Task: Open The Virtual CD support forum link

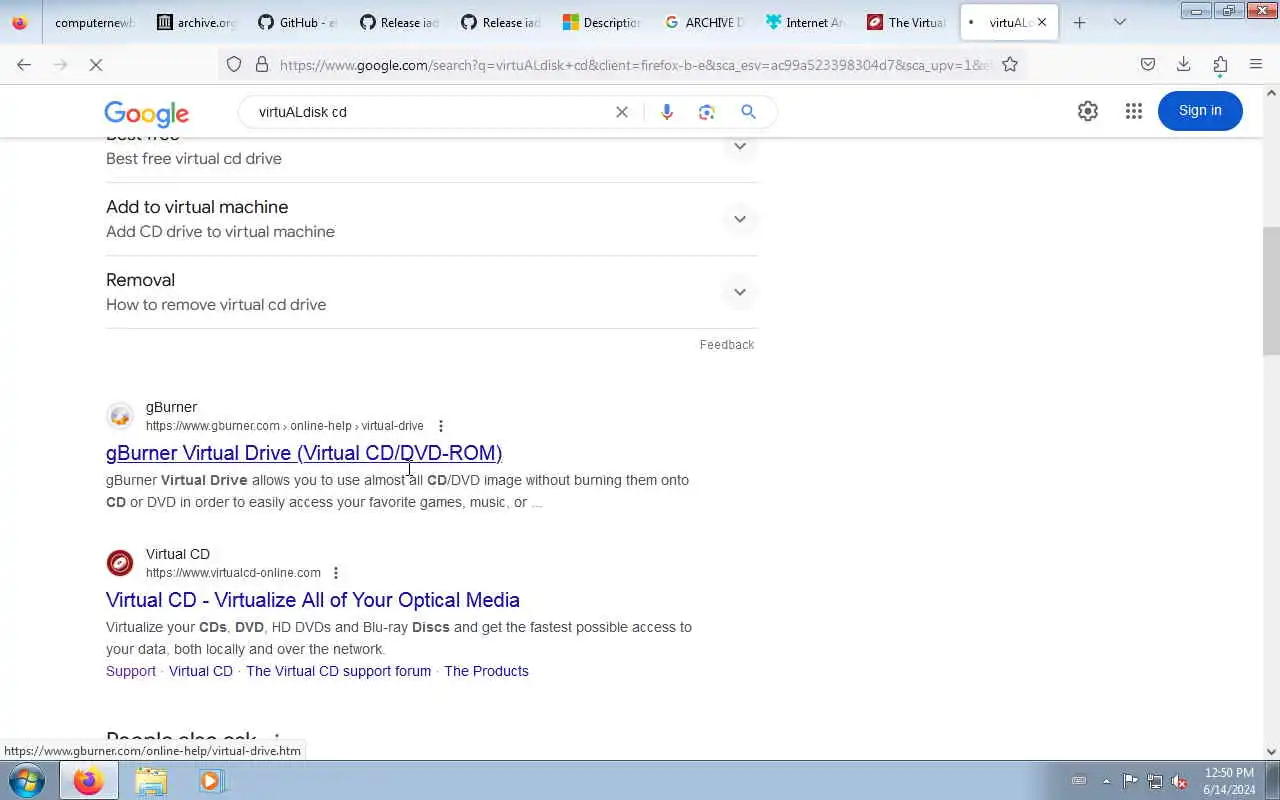Action: tap(339, 671)
